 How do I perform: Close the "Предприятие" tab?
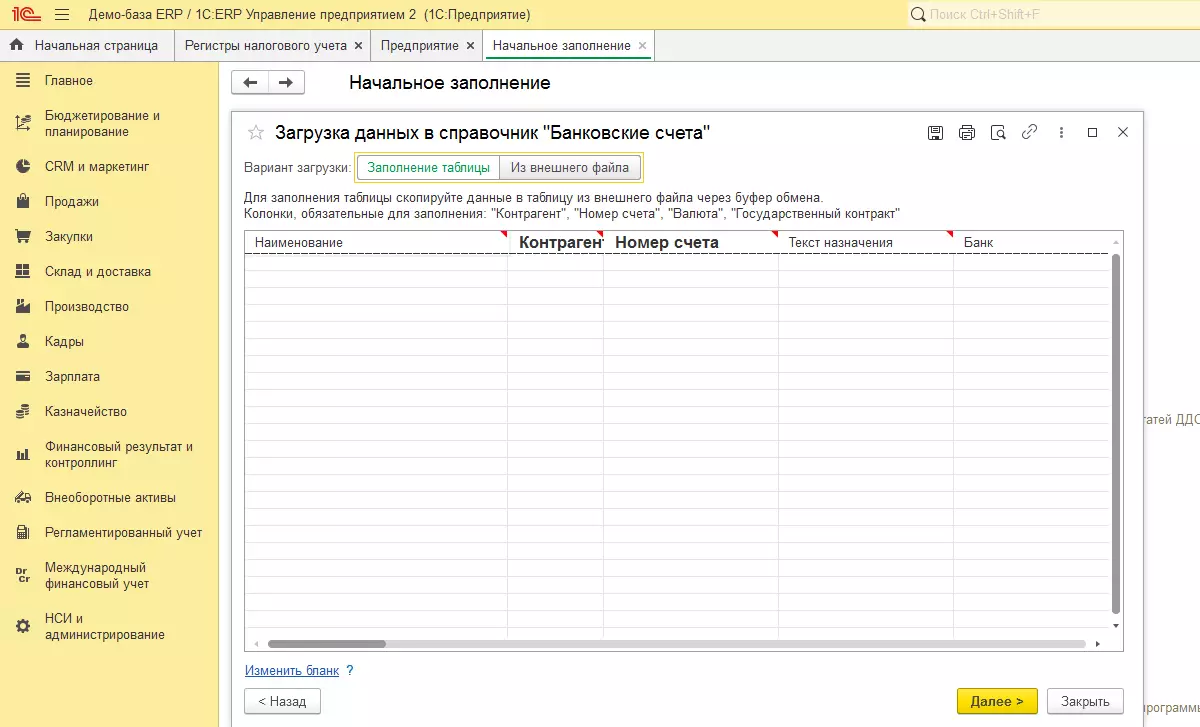click(470, 46)
